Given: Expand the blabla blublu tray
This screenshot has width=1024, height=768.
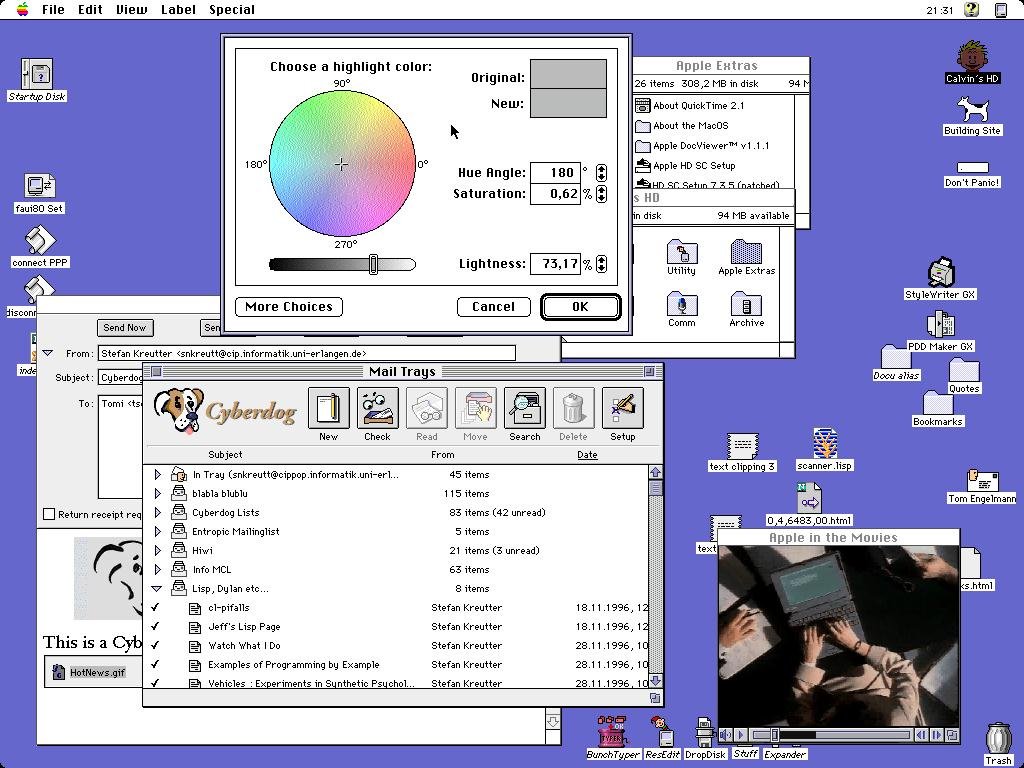Looking at the screenshot, I should [x=157, y=494].
